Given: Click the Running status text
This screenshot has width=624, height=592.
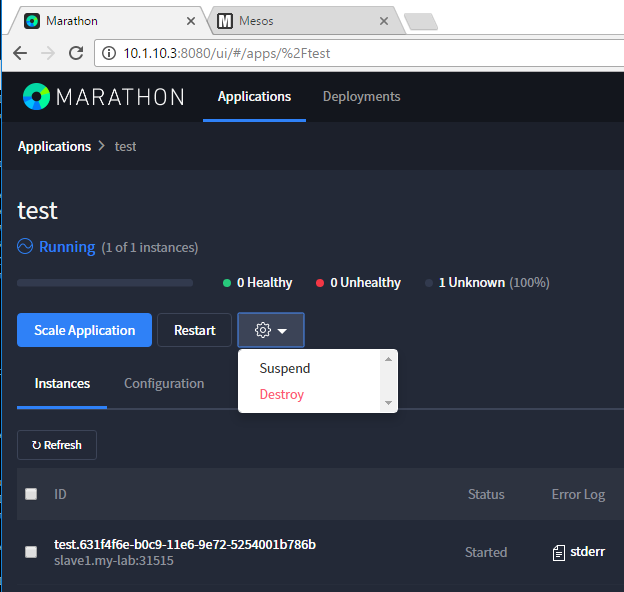Looking at the screenshot, I should coord(67,247).
